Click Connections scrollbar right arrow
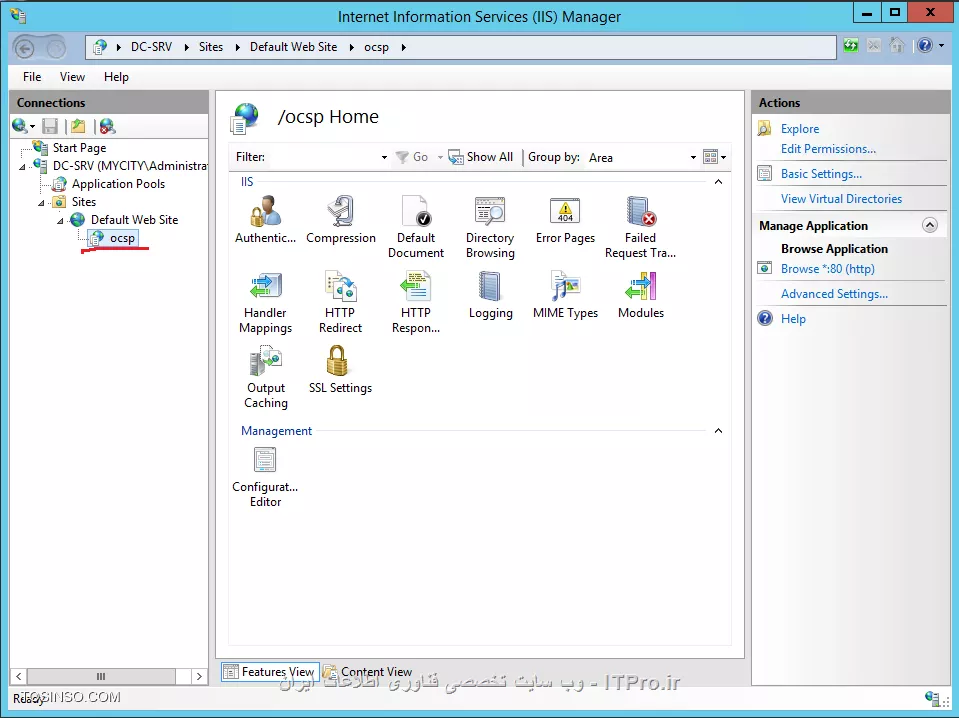This screenshot has height=718, width=959. (199, 676)
